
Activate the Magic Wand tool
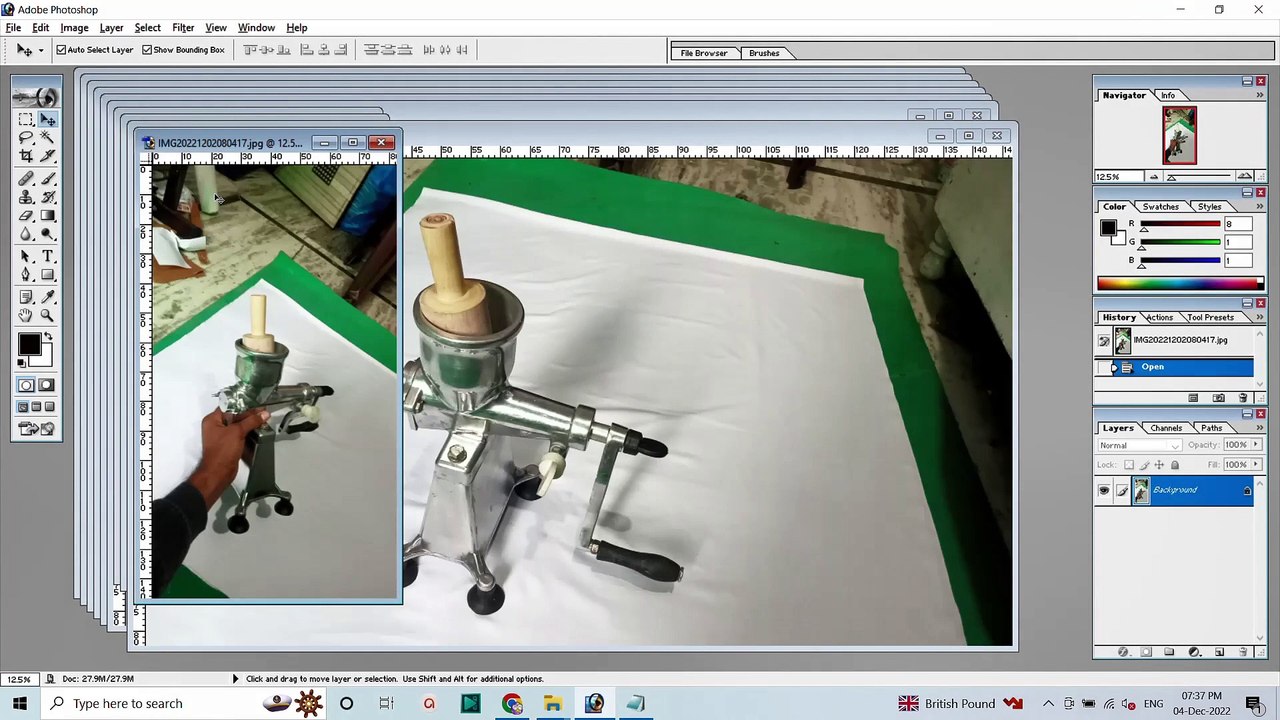47,138
